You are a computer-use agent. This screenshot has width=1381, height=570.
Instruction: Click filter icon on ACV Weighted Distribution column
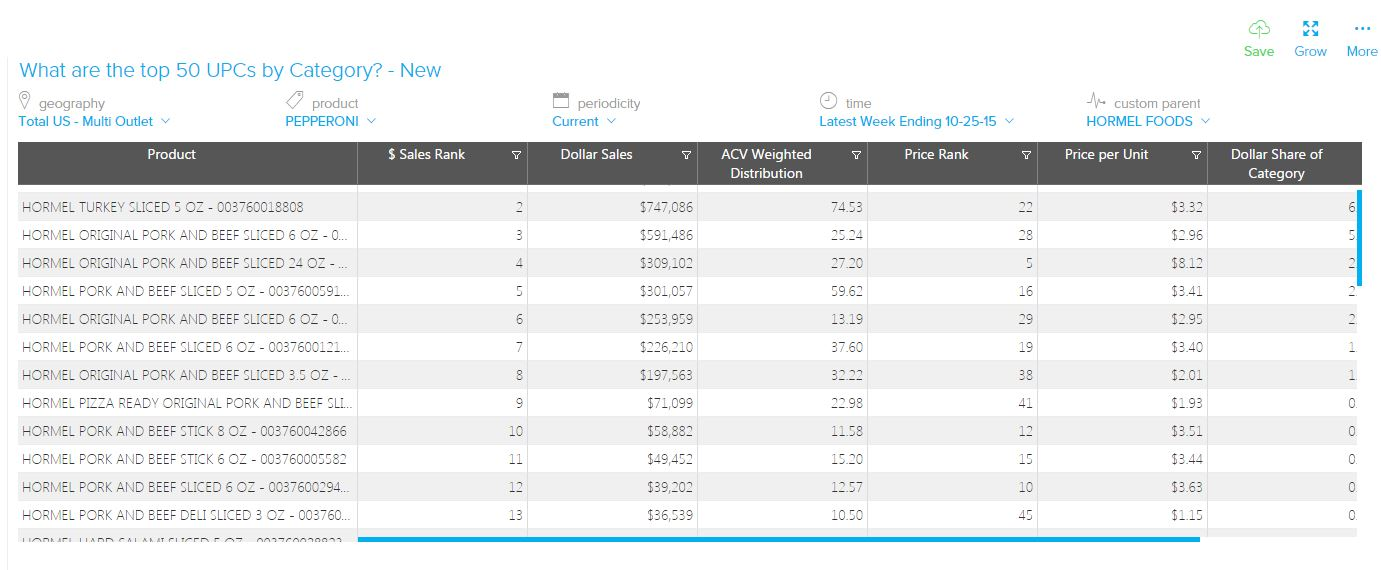(856, 155)
